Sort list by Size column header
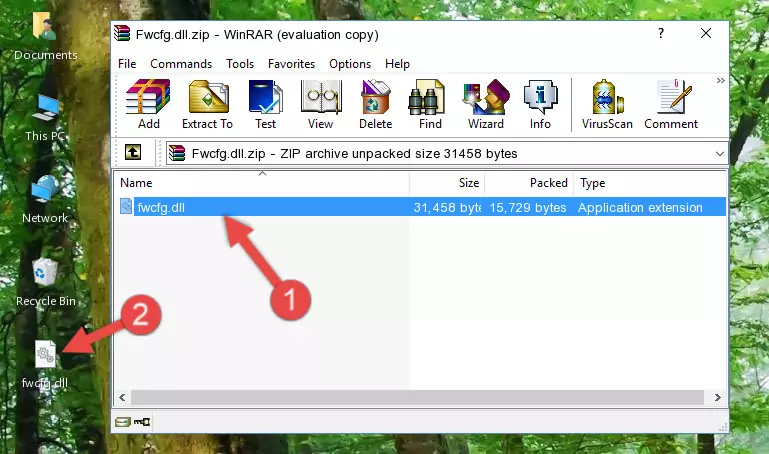This screenshot has width=769, height=454. (x=447, y=182)
